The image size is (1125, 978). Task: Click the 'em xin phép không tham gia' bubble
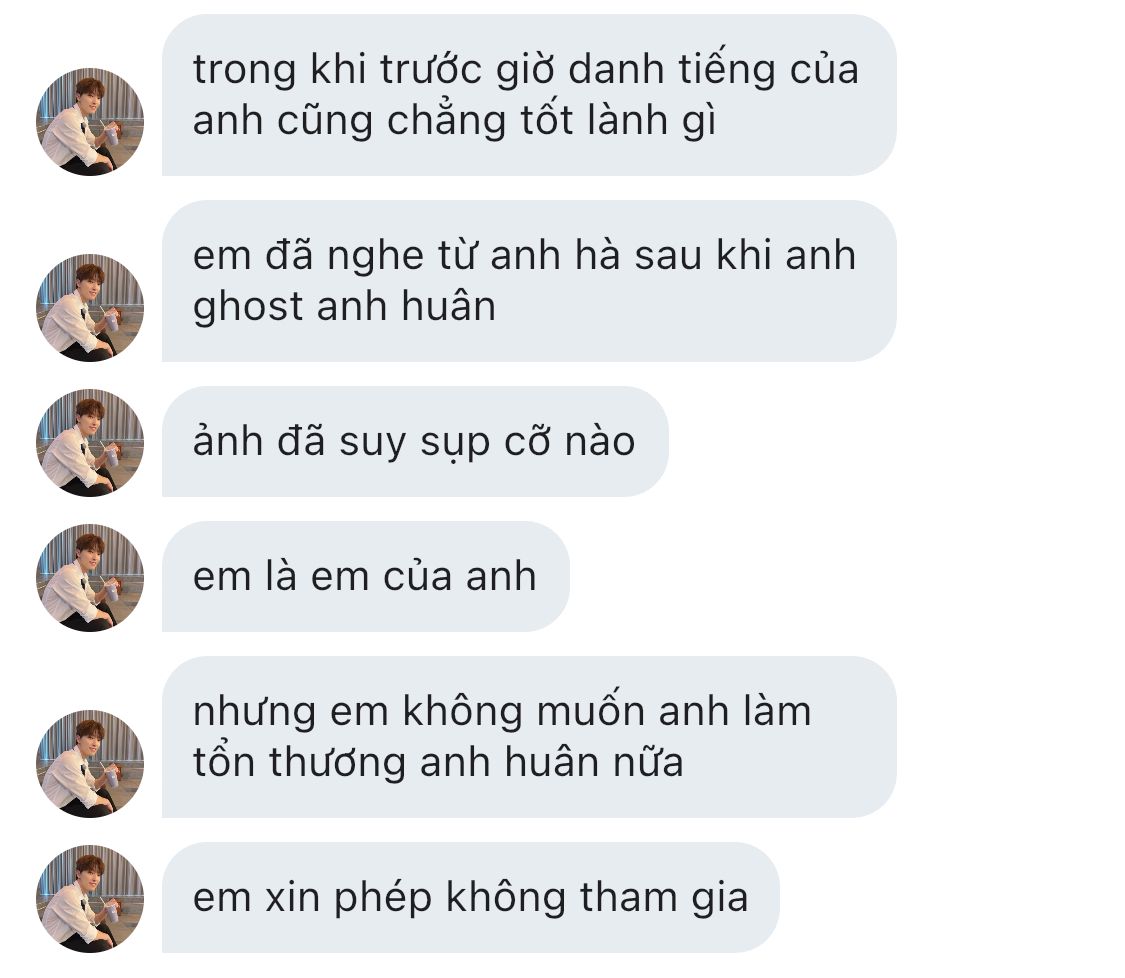point(471,898)
